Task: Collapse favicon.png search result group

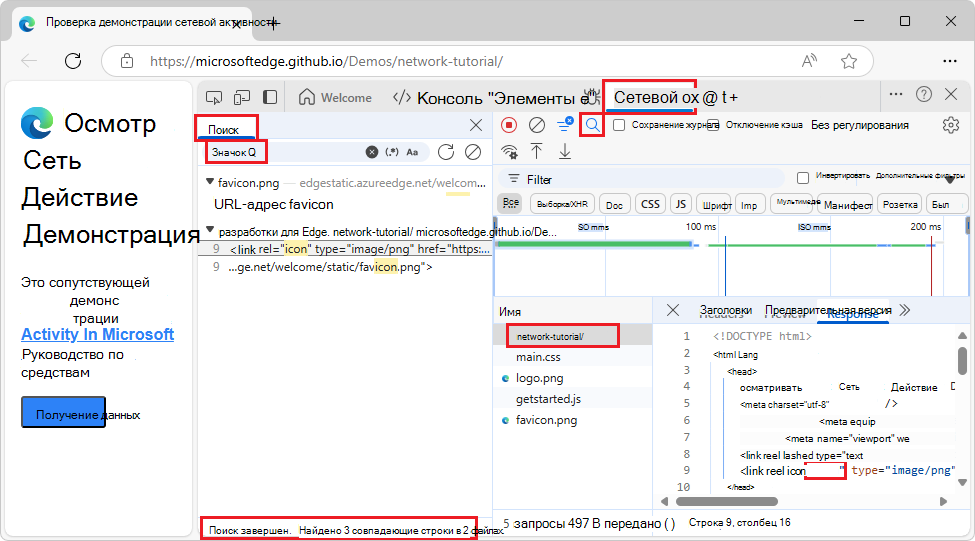Action: click(210, 182)
